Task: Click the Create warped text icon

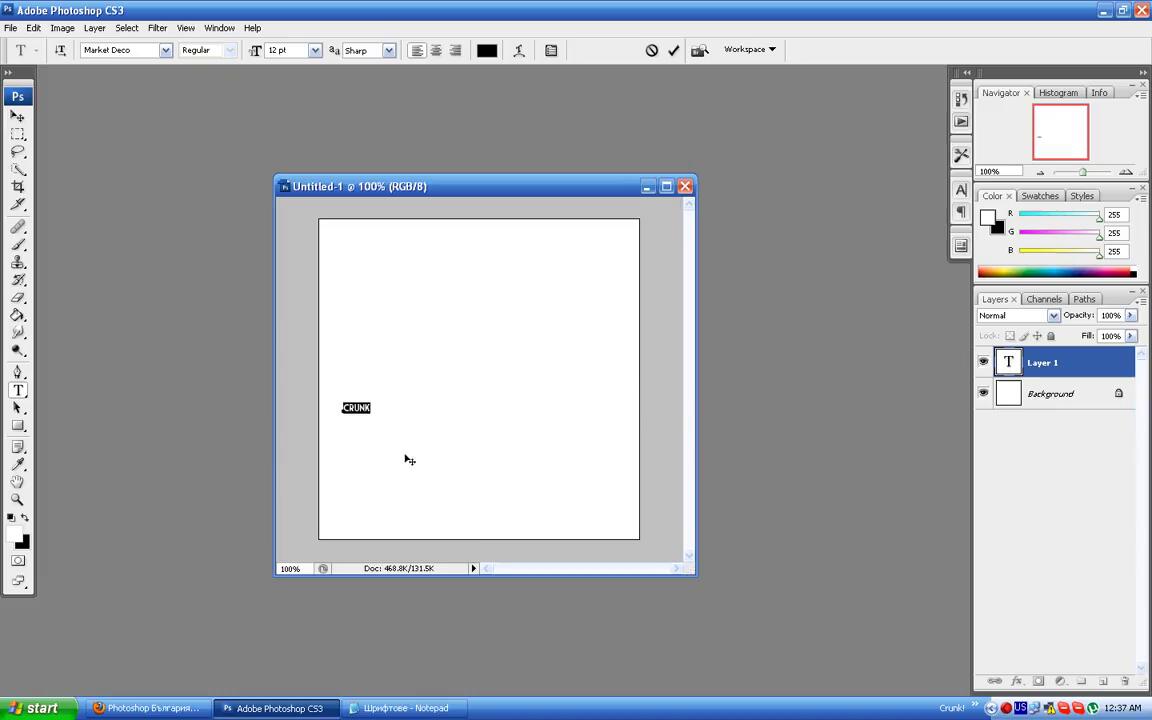Action: click(519, 50)
